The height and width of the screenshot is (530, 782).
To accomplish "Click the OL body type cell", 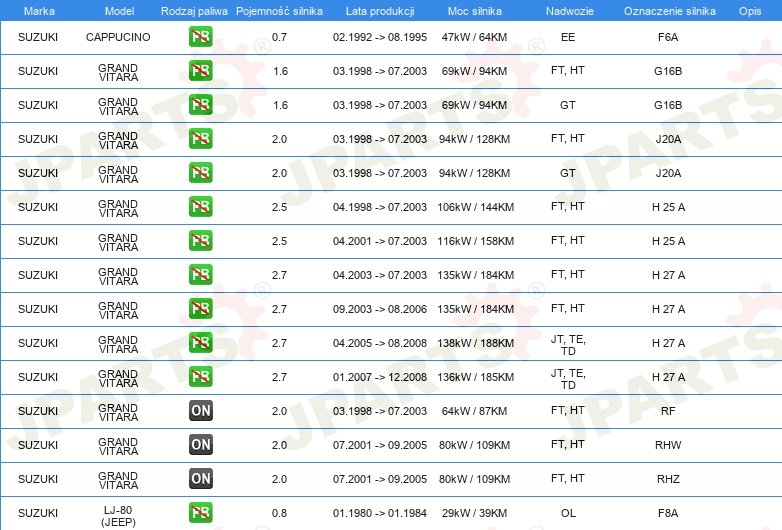I will (x=568, y=513).
